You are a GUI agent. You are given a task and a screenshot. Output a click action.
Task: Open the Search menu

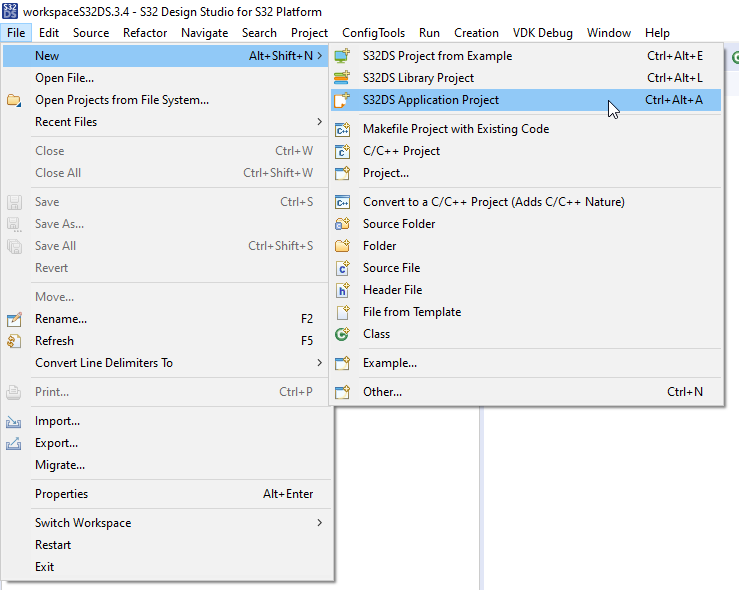click(259, 33)
